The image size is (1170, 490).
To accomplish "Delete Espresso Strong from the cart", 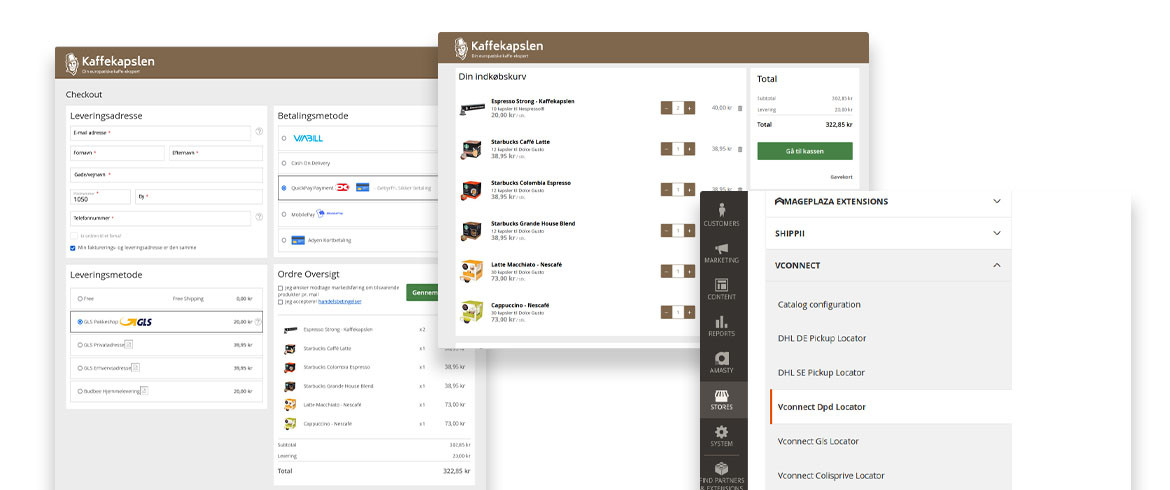I will point(739,108).
